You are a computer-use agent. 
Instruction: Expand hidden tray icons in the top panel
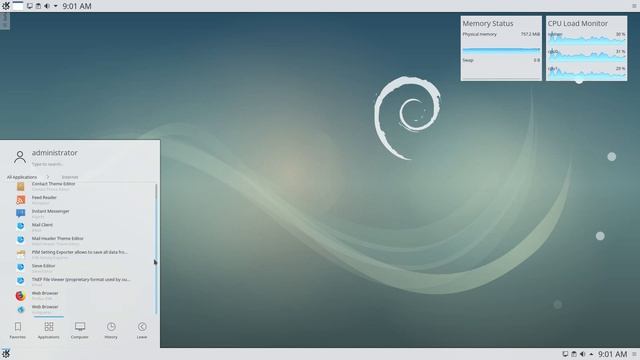56,6
